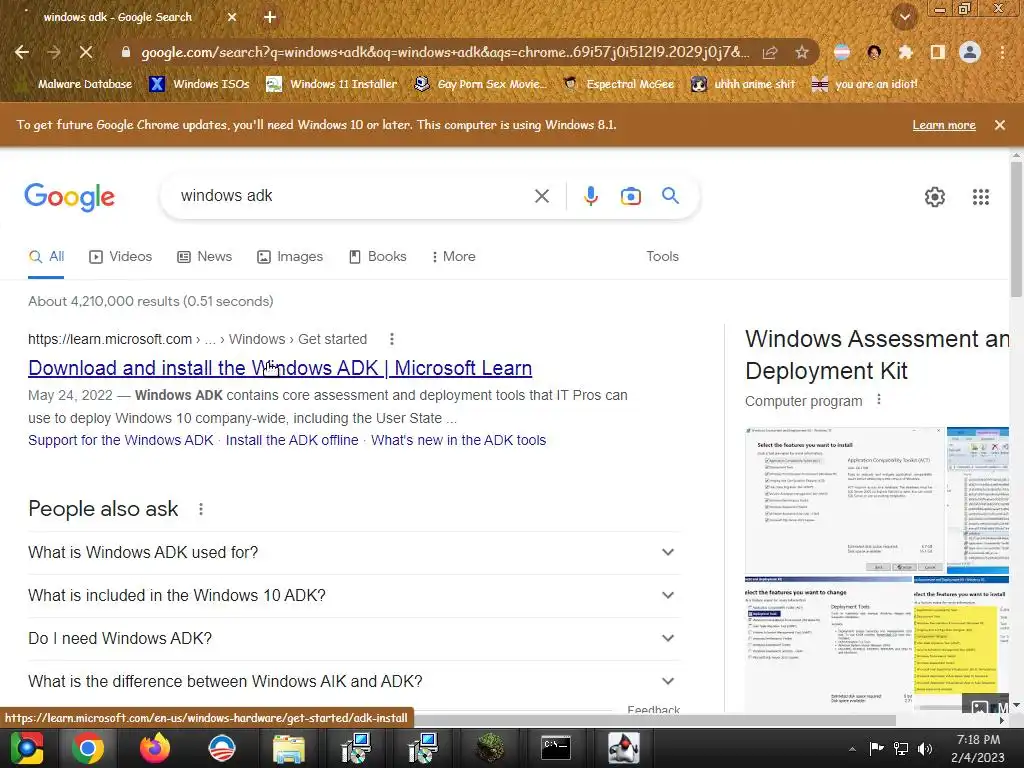Open Firefox from the taskbar
Viewport: 1024px width, 768px height.
(155, 748)
